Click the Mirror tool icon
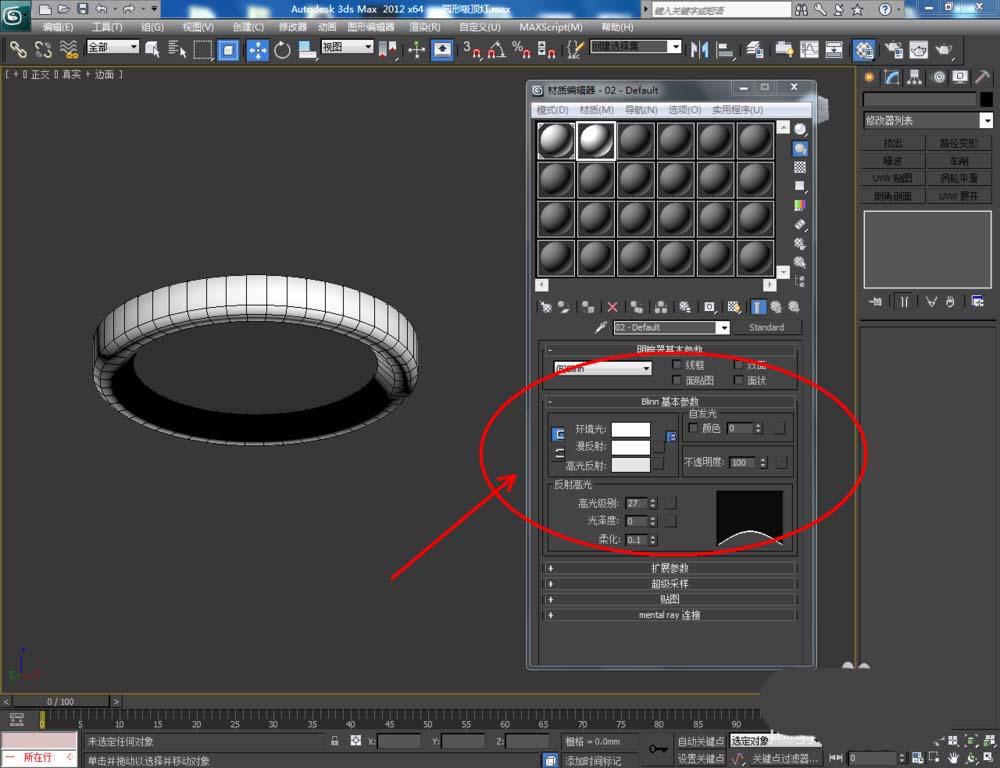The width and height of the screenshot is (1000, 768). [700, 50]
